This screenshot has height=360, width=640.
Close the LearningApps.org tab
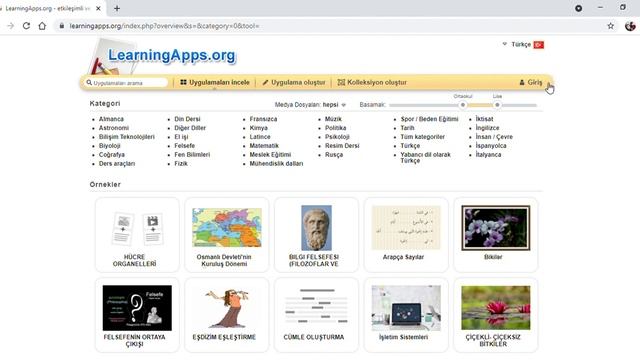click(98, 8)
